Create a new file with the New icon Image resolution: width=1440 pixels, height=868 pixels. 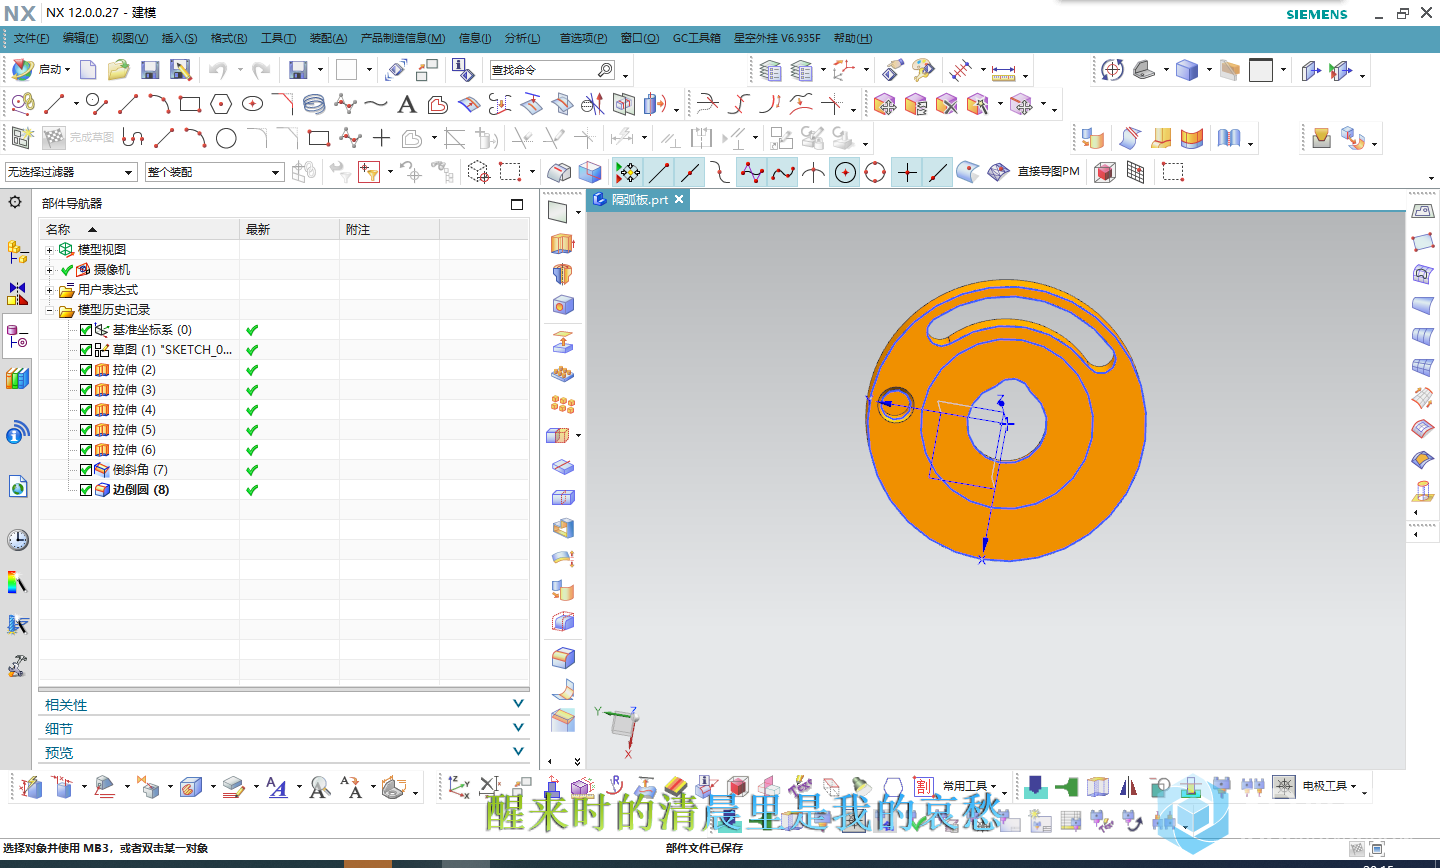[x=88, y=69]
